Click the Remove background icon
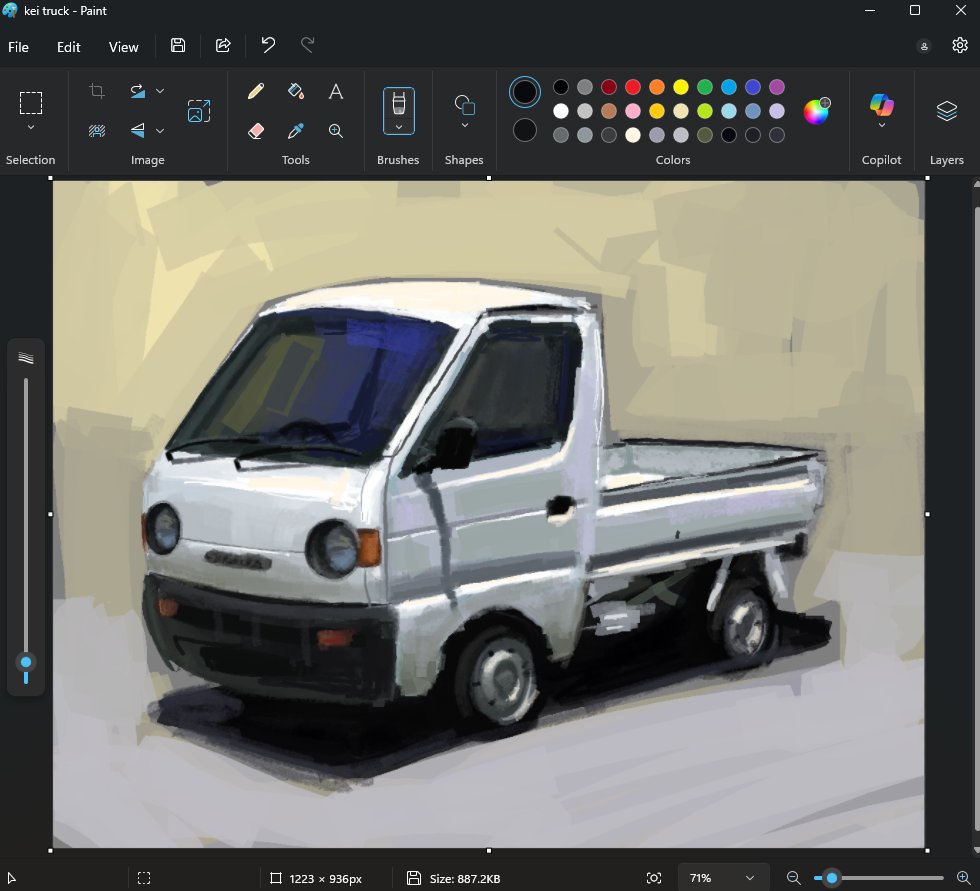This screenshot has height=891, width=980. pyautogui.click(x=96, y=131)
